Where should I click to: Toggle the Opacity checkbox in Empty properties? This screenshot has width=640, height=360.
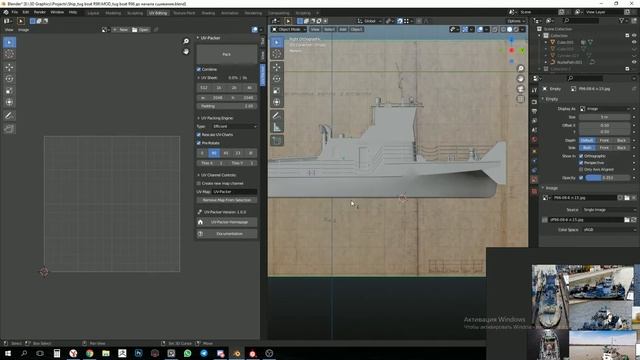(581, 178)
